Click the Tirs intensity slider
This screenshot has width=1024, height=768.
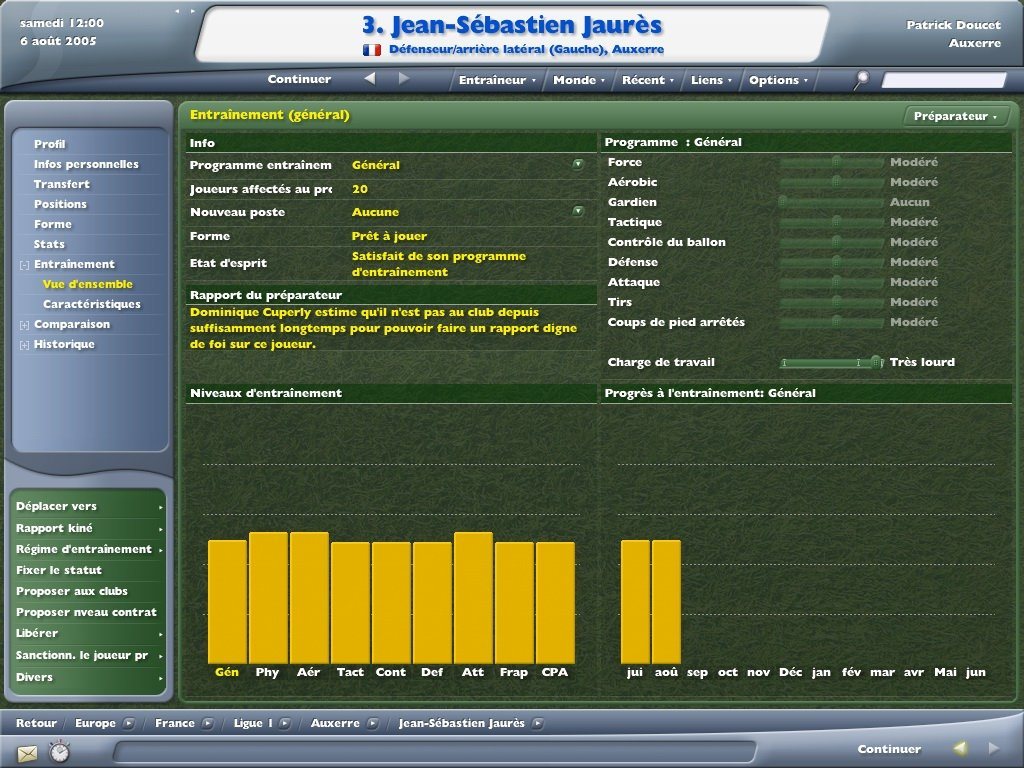coord(832,302)
